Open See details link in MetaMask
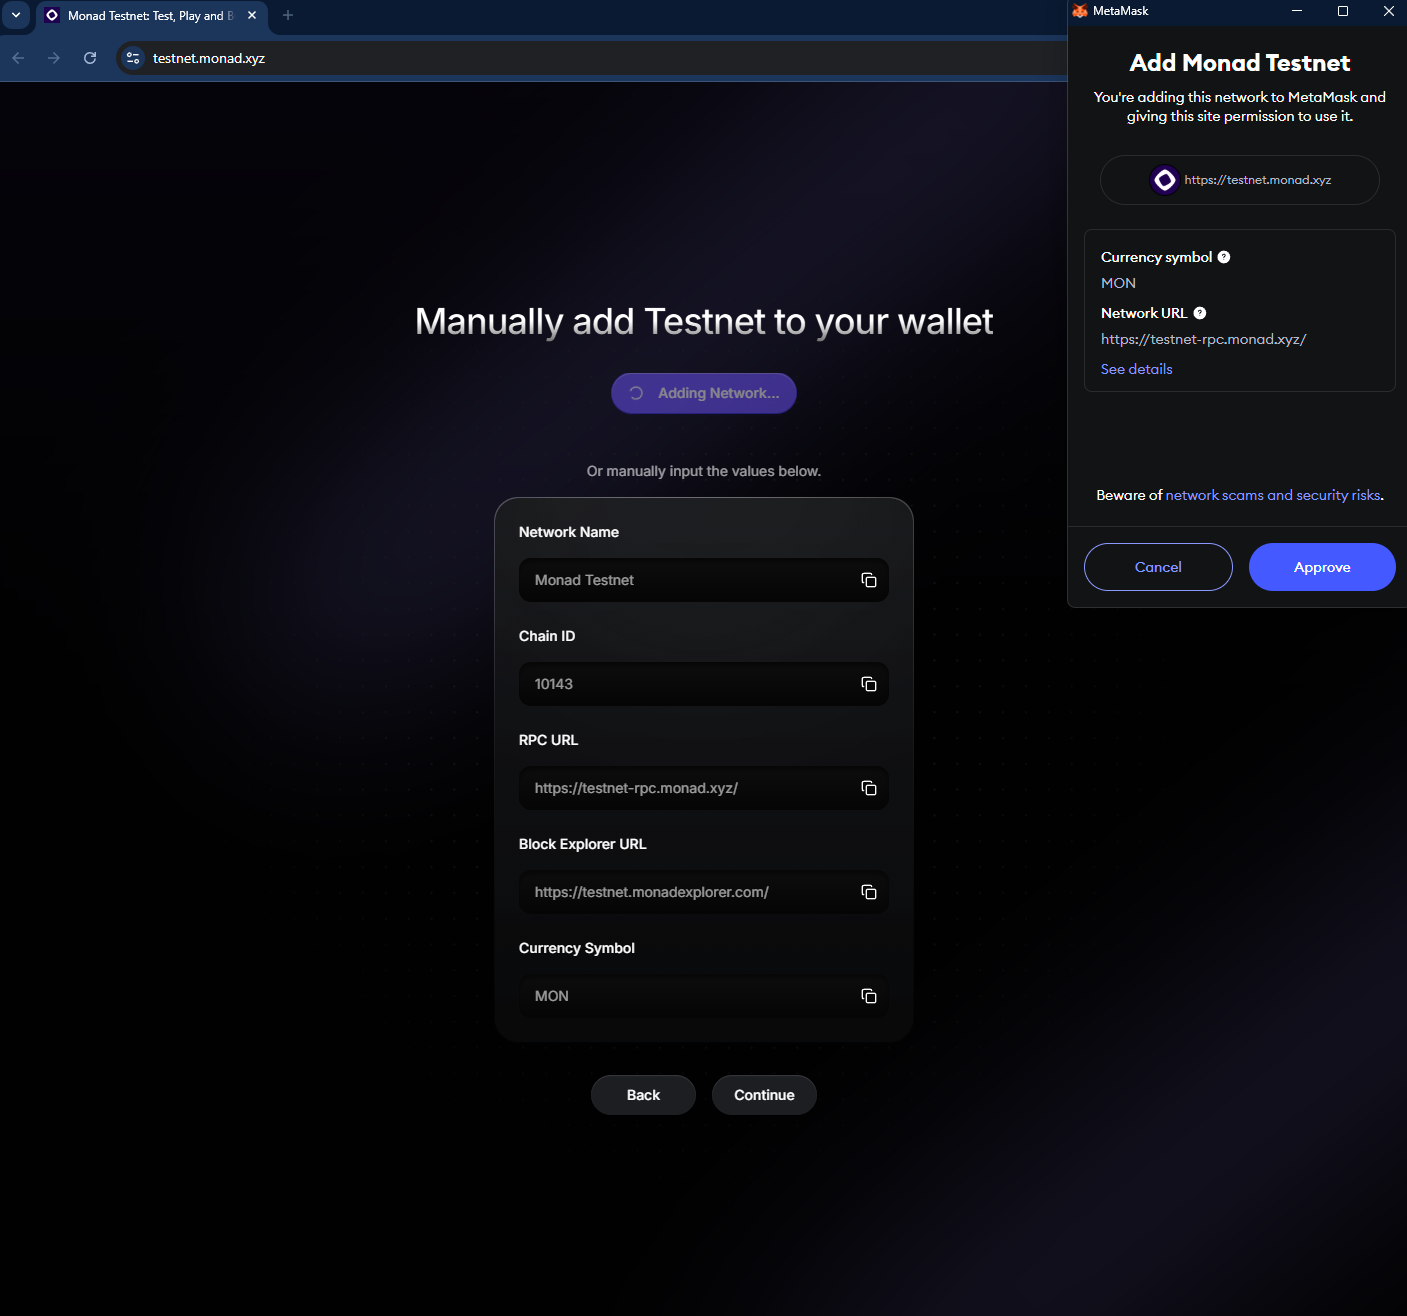 (x=1136, y=369)
